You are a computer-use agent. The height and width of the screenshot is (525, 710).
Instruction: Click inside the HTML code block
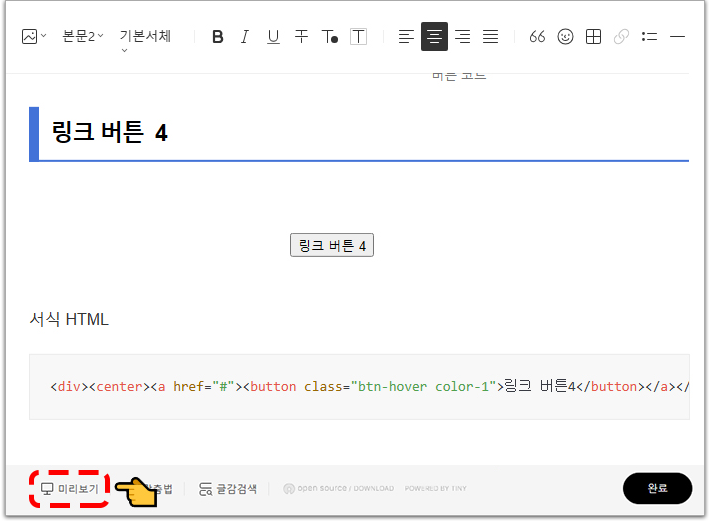click(359, 387)
